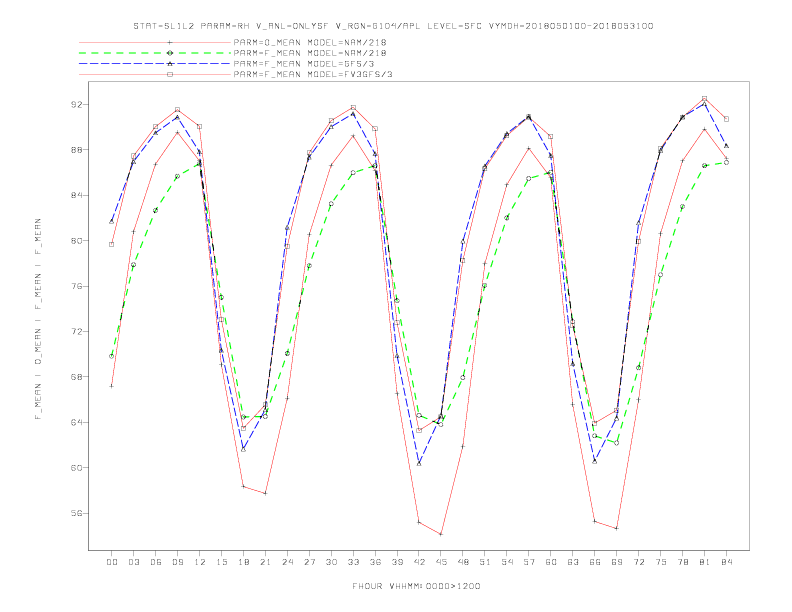This screenshot has height=612, width=792.
Task: Click O_MEAN plus data point at hour 69
Action: tap(617, 529)
